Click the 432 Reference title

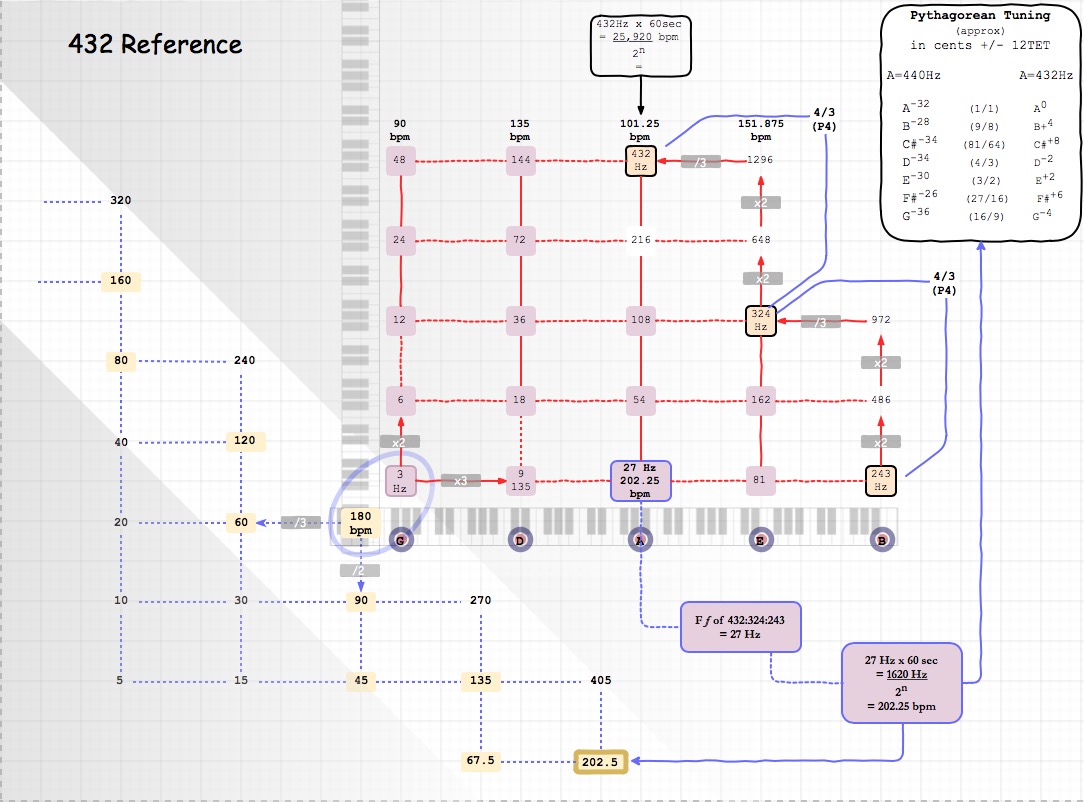pyautogui.click(x=155, y=45)
